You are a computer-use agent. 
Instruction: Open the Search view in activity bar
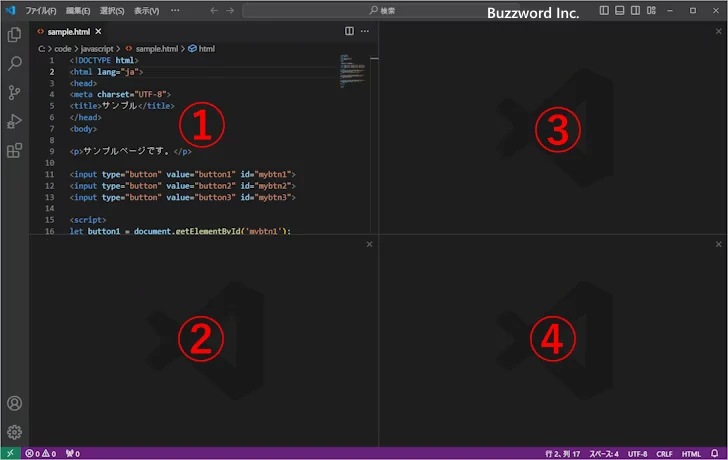point(14,63)
